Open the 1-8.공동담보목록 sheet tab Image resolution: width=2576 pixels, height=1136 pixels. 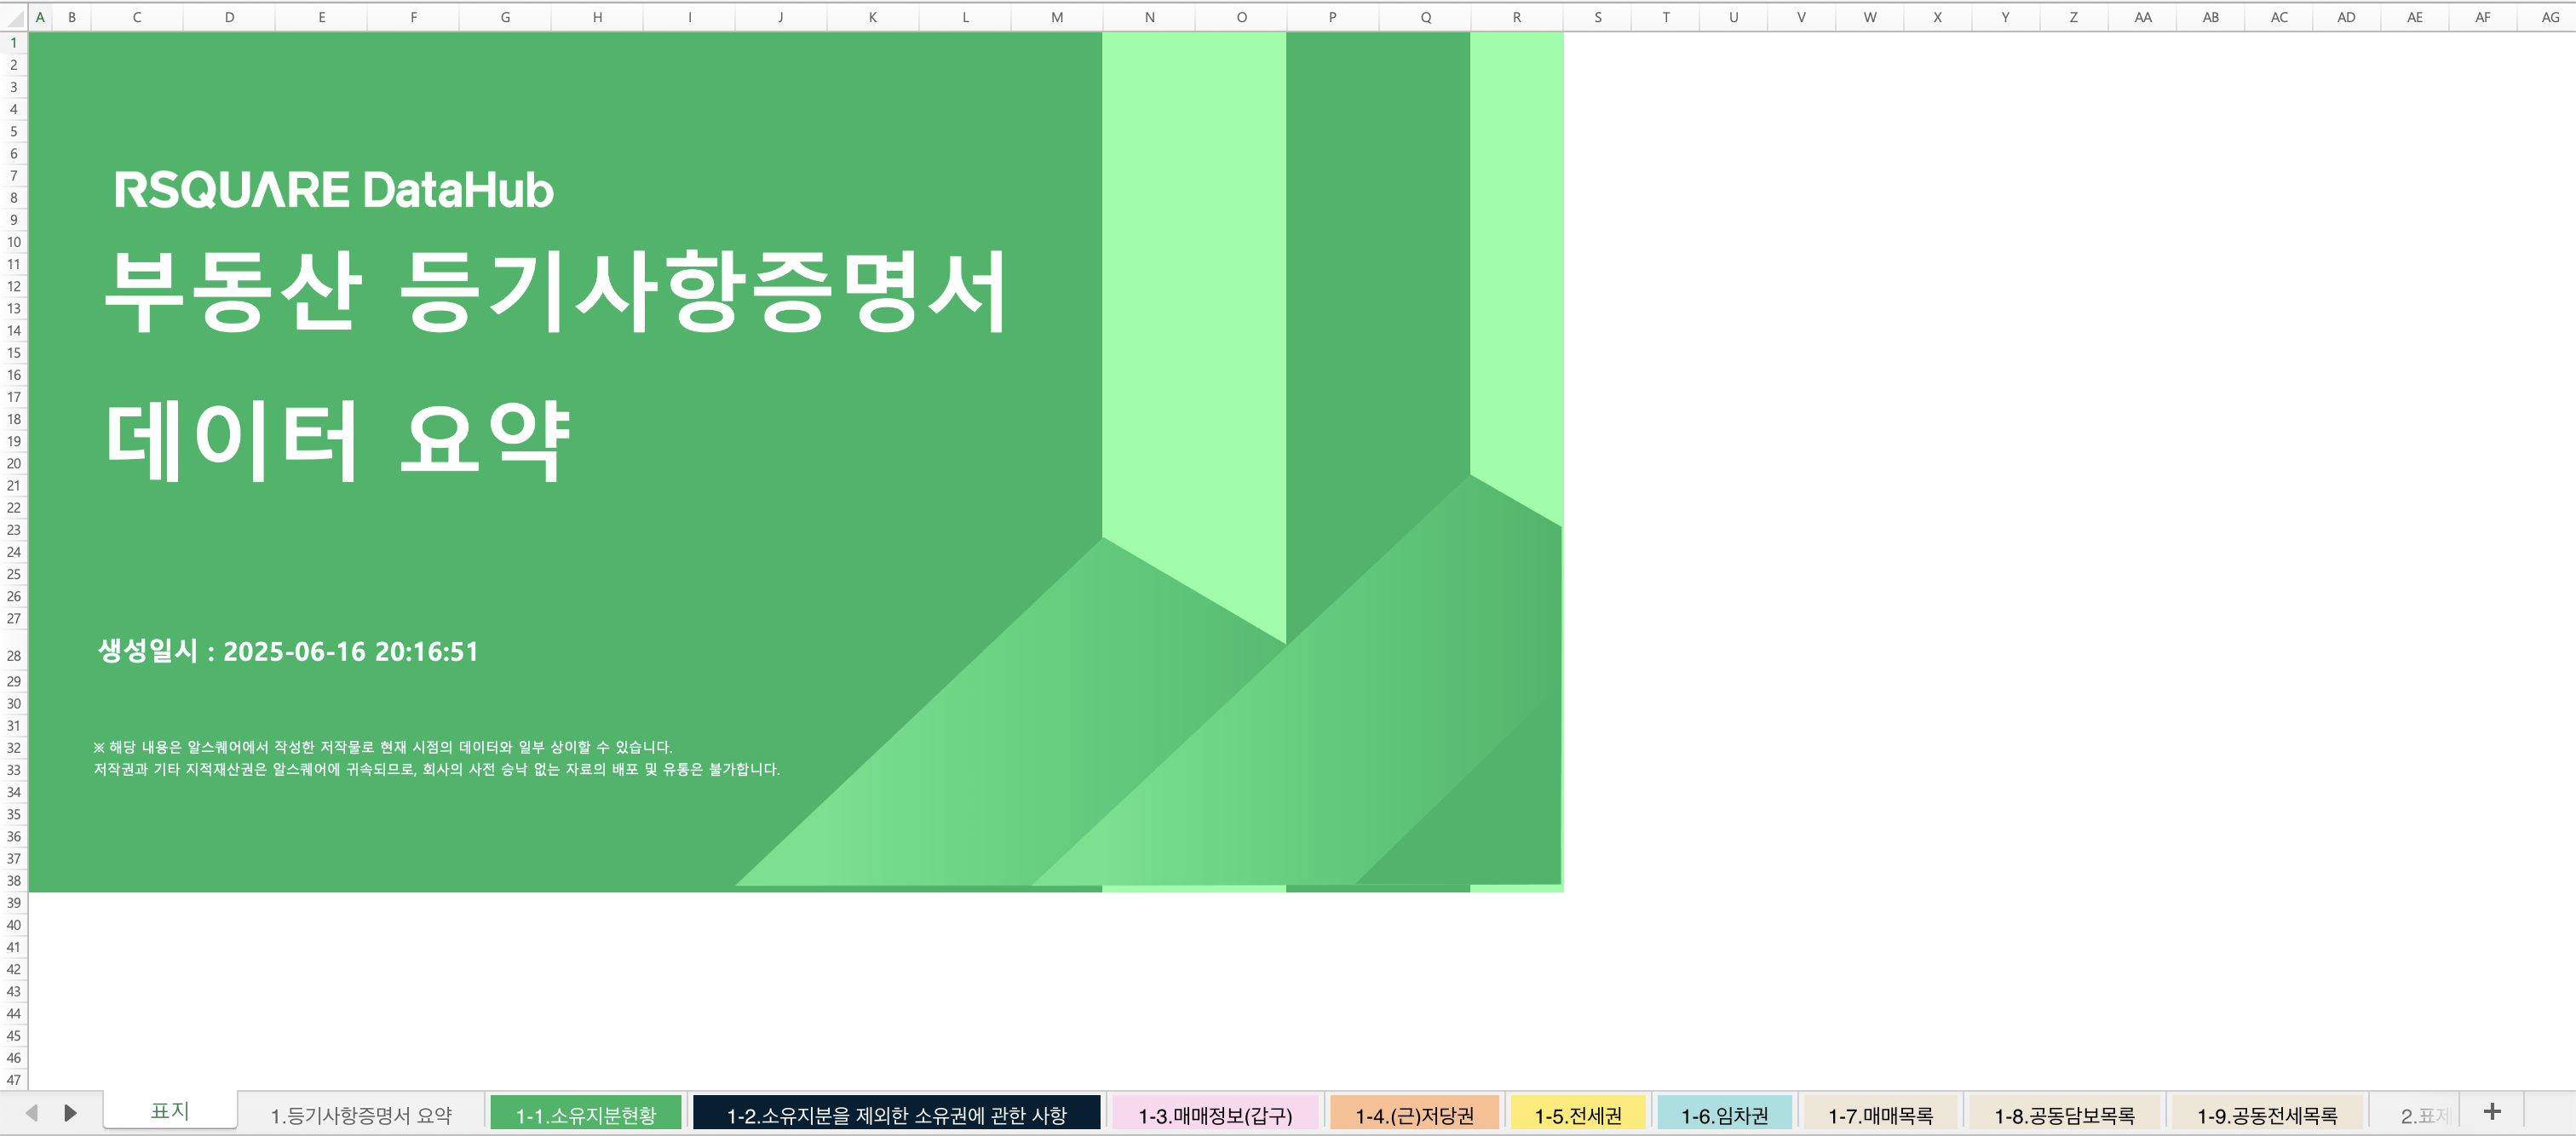[x=2064, y=1114]
